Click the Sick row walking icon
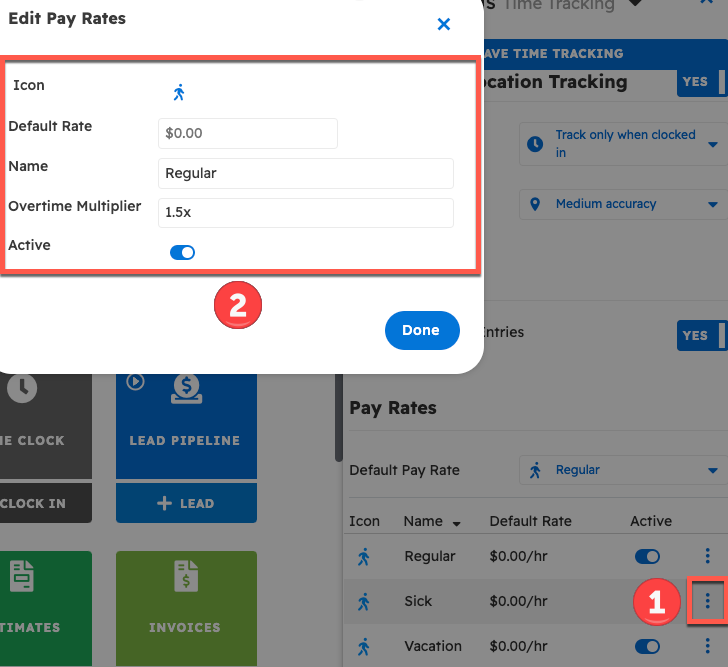The image size is (728, 667). 364,601
